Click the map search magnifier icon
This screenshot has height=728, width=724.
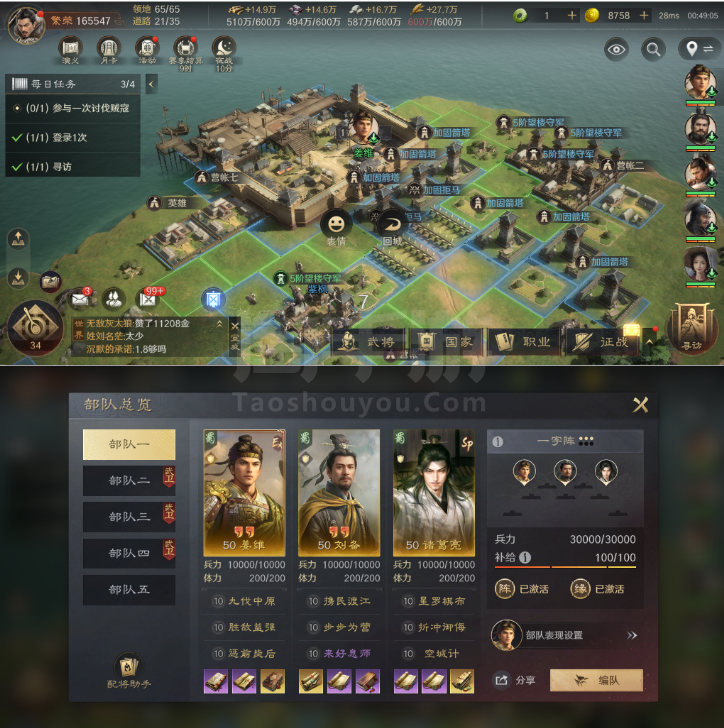tap(653, 49)
